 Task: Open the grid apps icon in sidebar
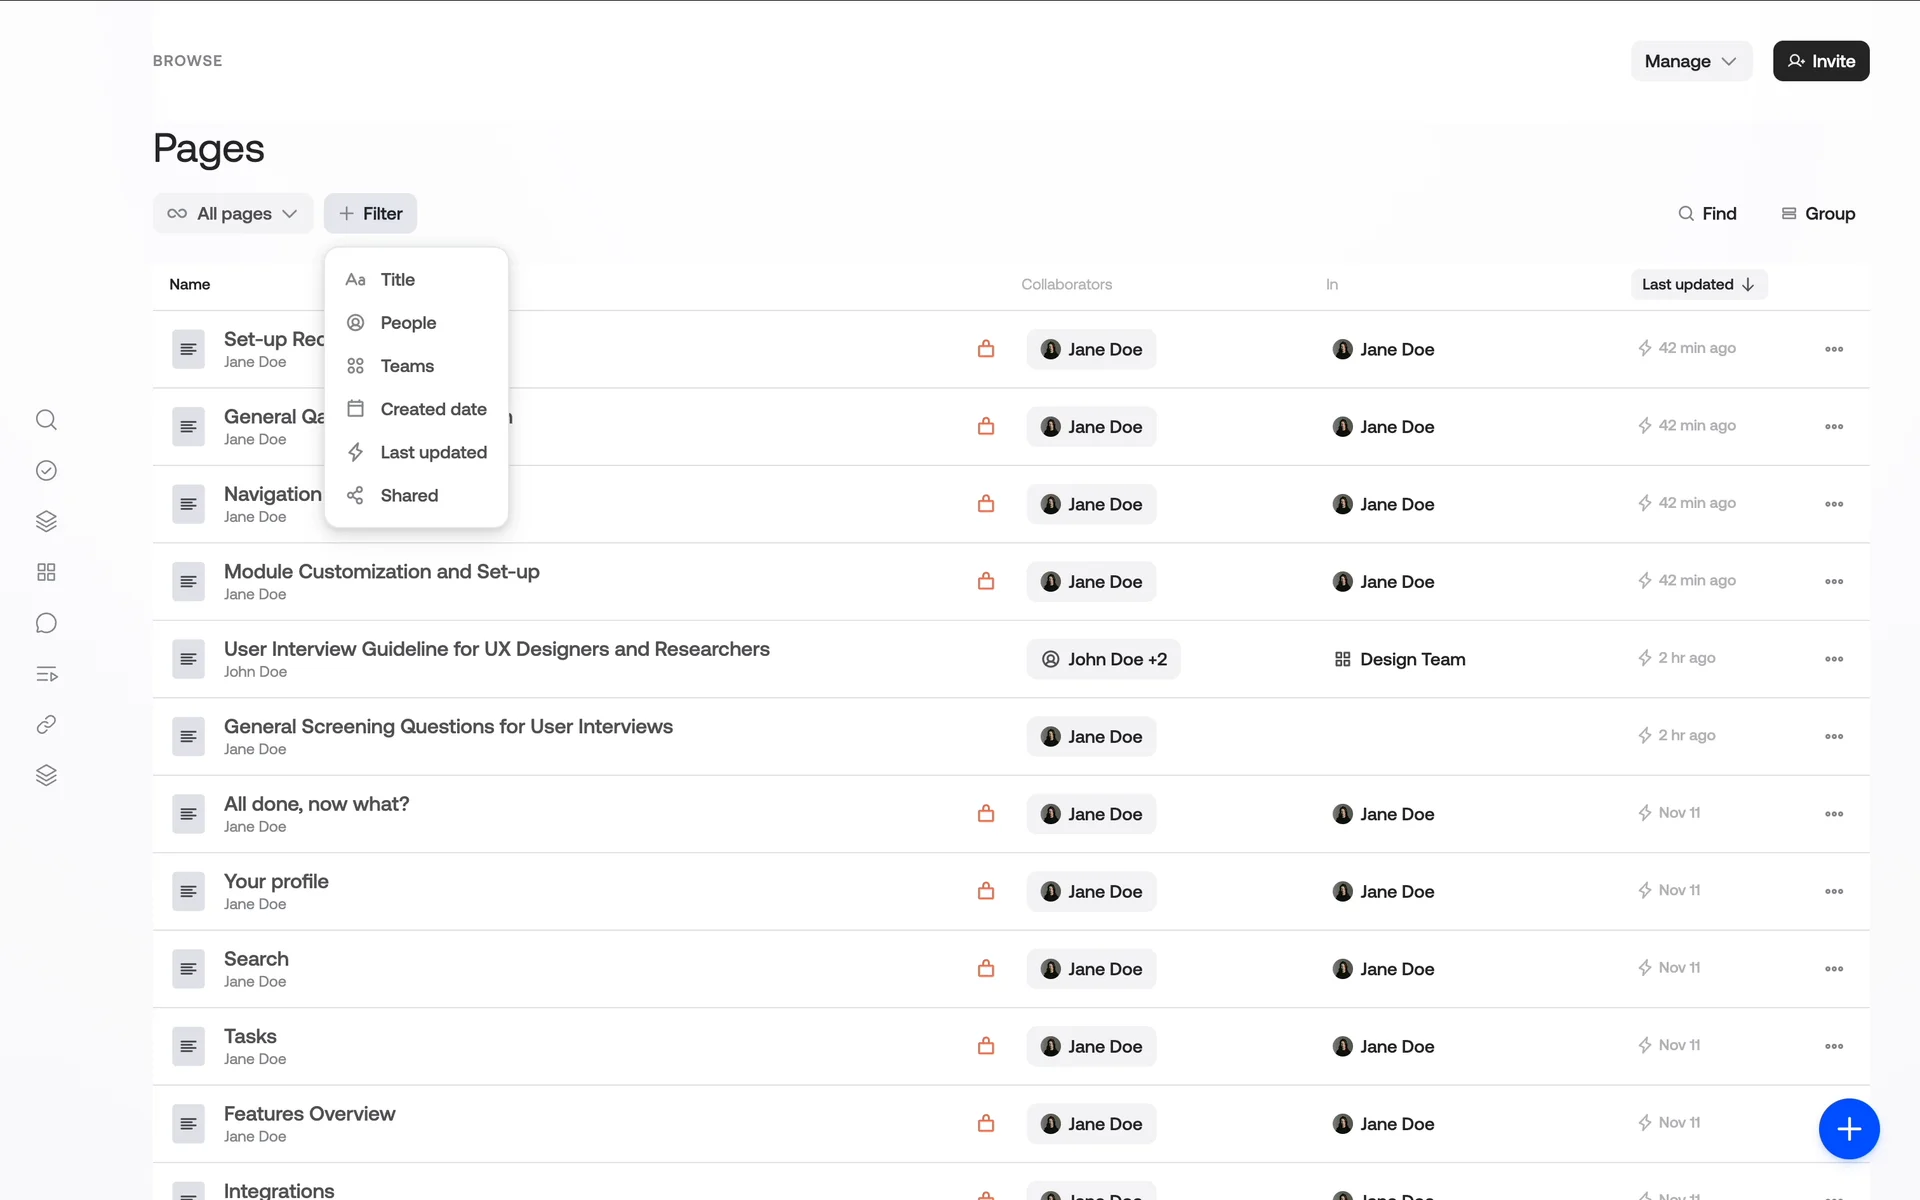pyautogui.click(x=46, y=572)
